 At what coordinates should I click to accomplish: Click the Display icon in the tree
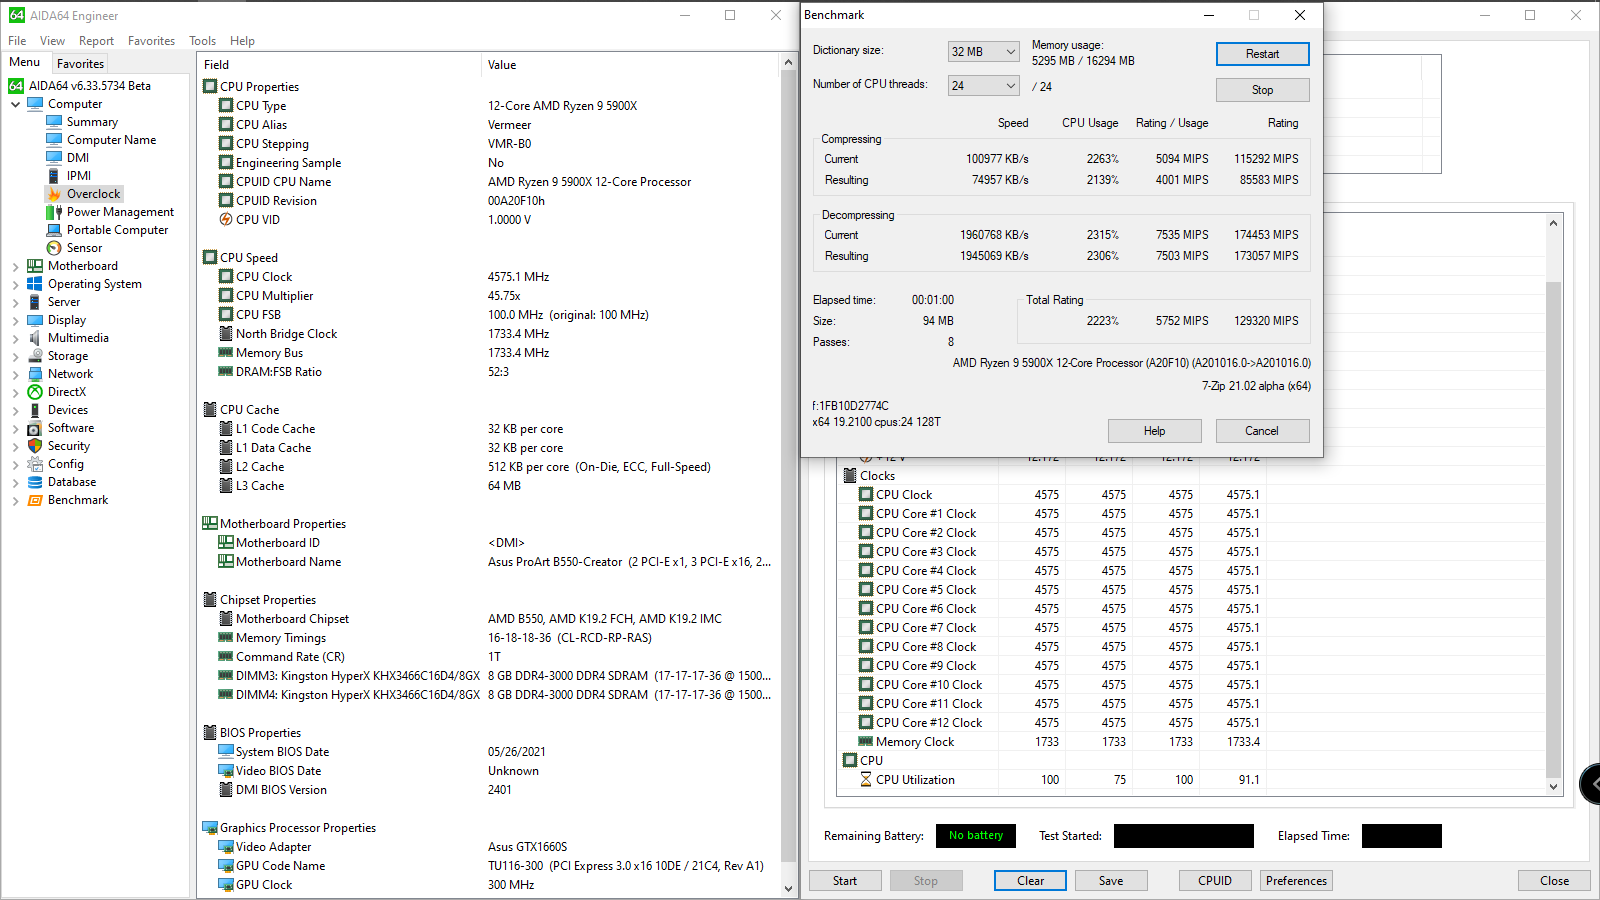(x=35, y=320)
